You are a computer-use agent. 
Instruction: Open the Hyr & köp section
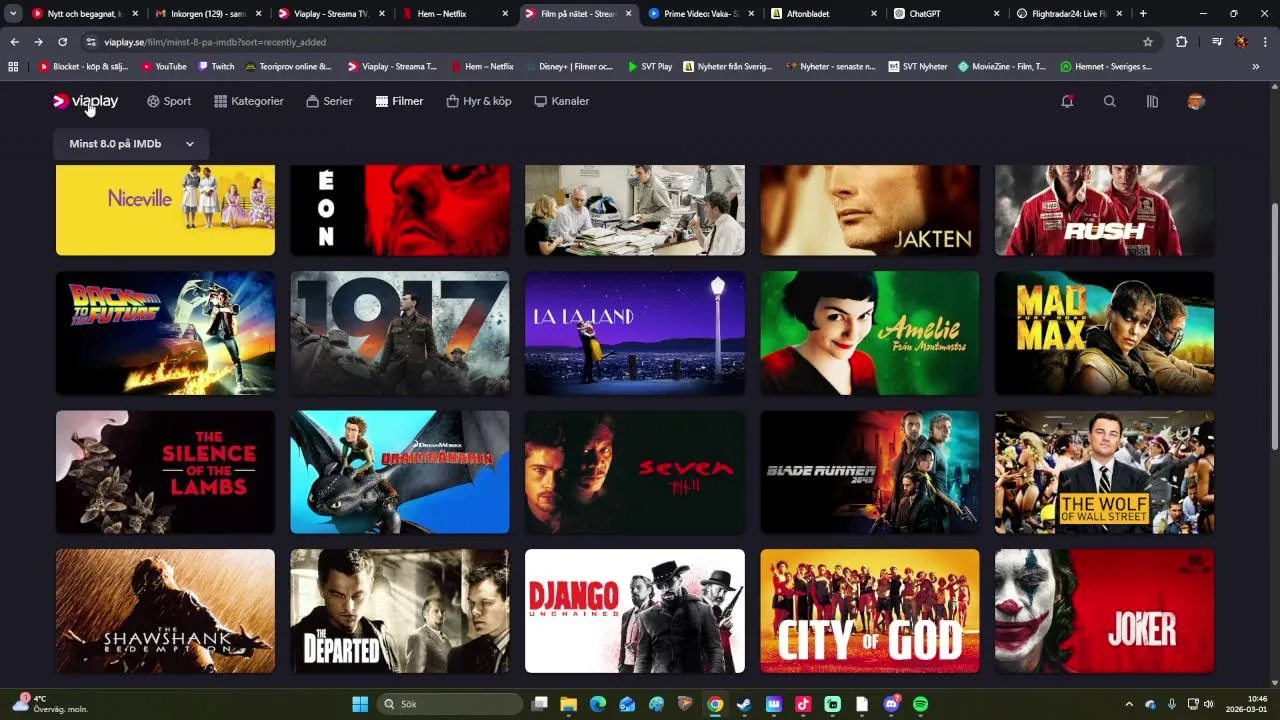point(479,101)
